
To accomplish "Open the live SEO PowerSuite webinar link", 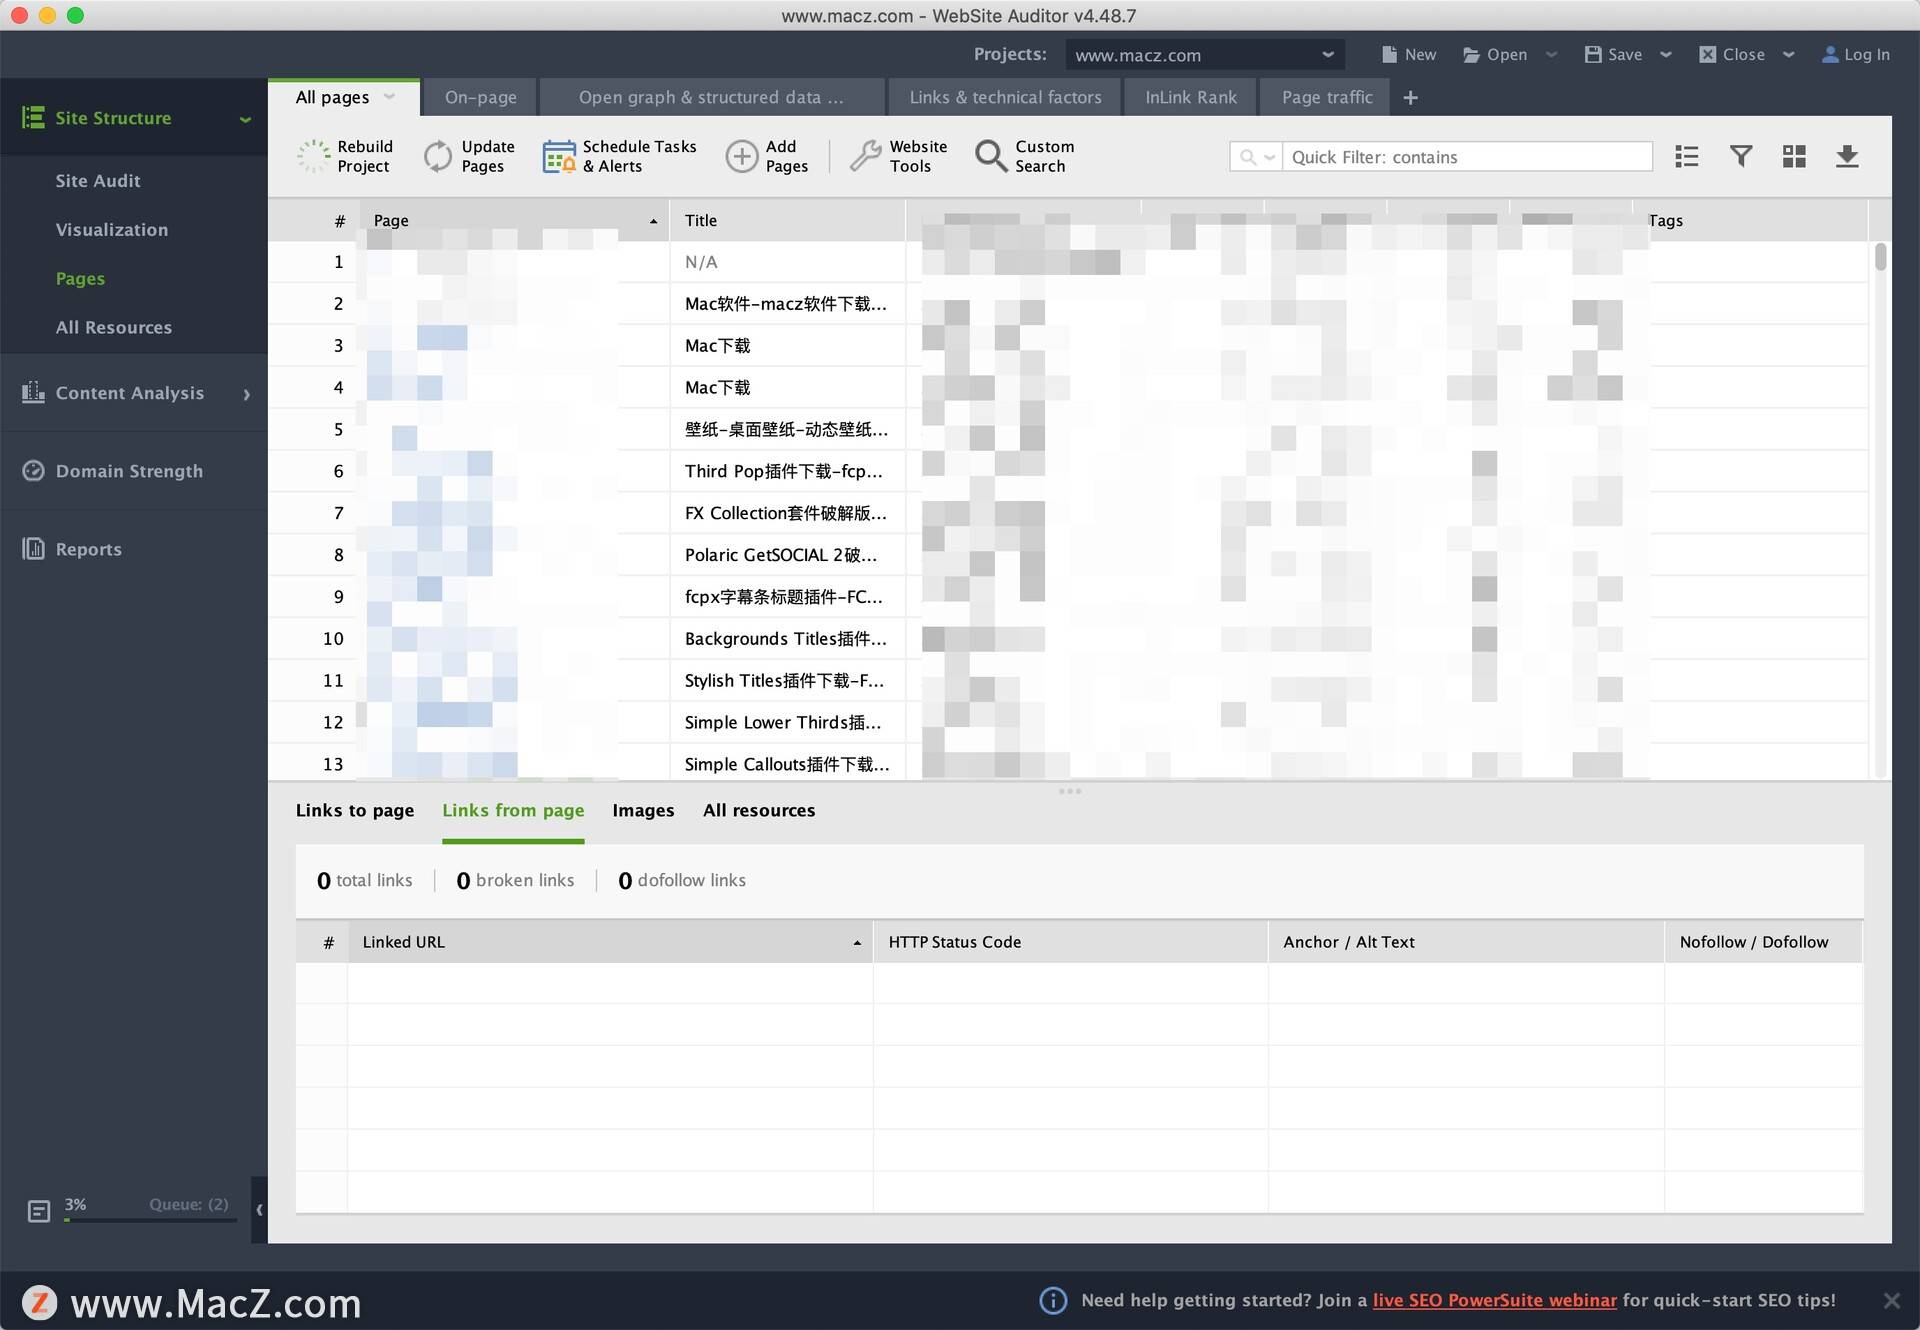I will click(x=1494, y=1300).
